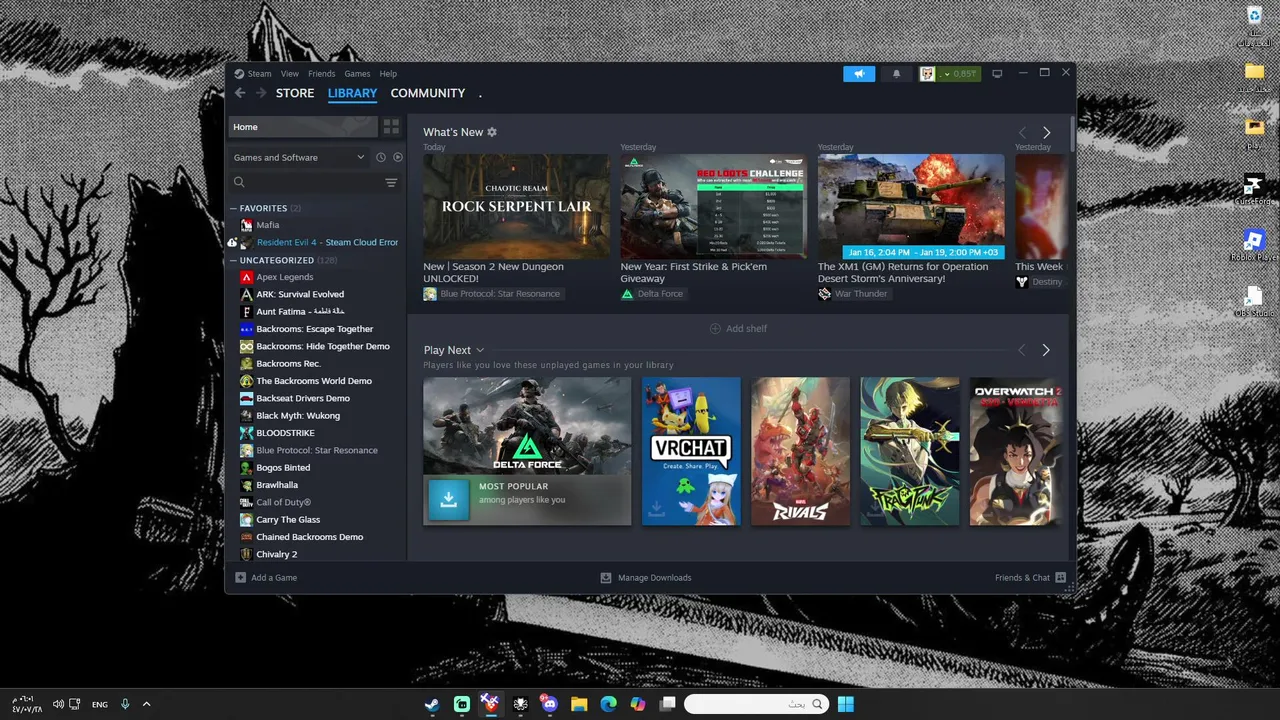Open Red Loots Challenge news thumbnail
Image resolution: width=1280 pixels, height=720 pixels.
pyautogui.click(x=714, y=206)
